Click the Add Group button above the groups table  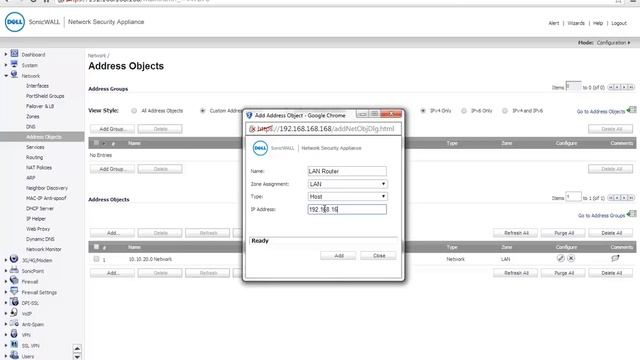coord(112,129)
